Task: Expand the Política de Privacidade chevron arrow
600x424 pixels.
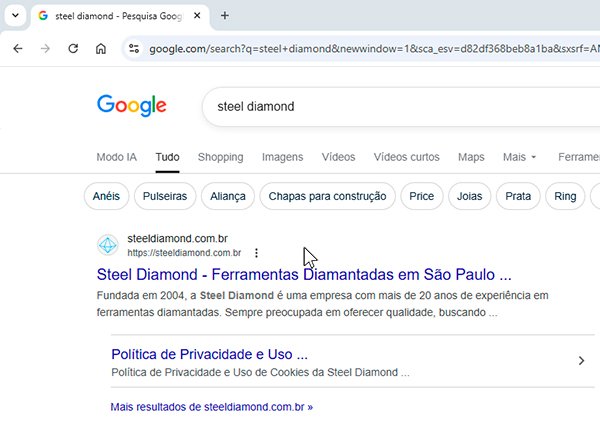Action: pos(581,360)
